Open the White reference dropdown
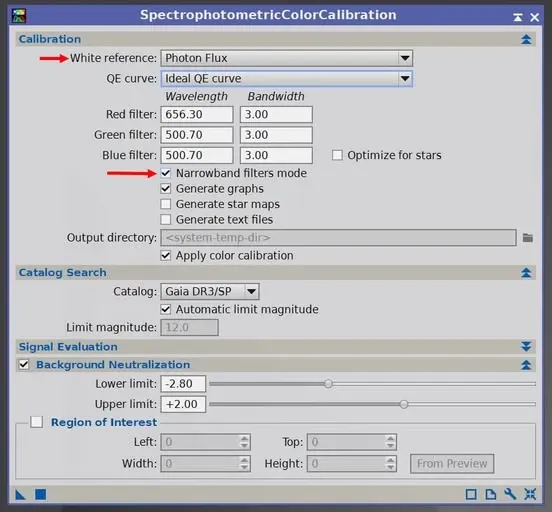Viewport: 552px width, 512px height. 287,58
